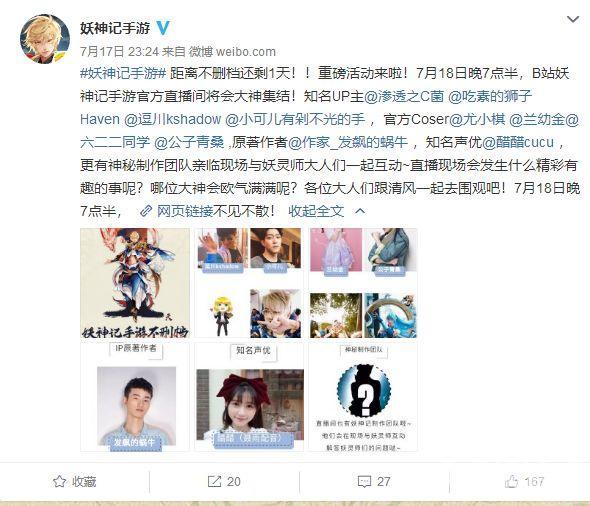Open the 7月17日 23:24 timestamp link
Screen dimensions: 590x506
119,51
